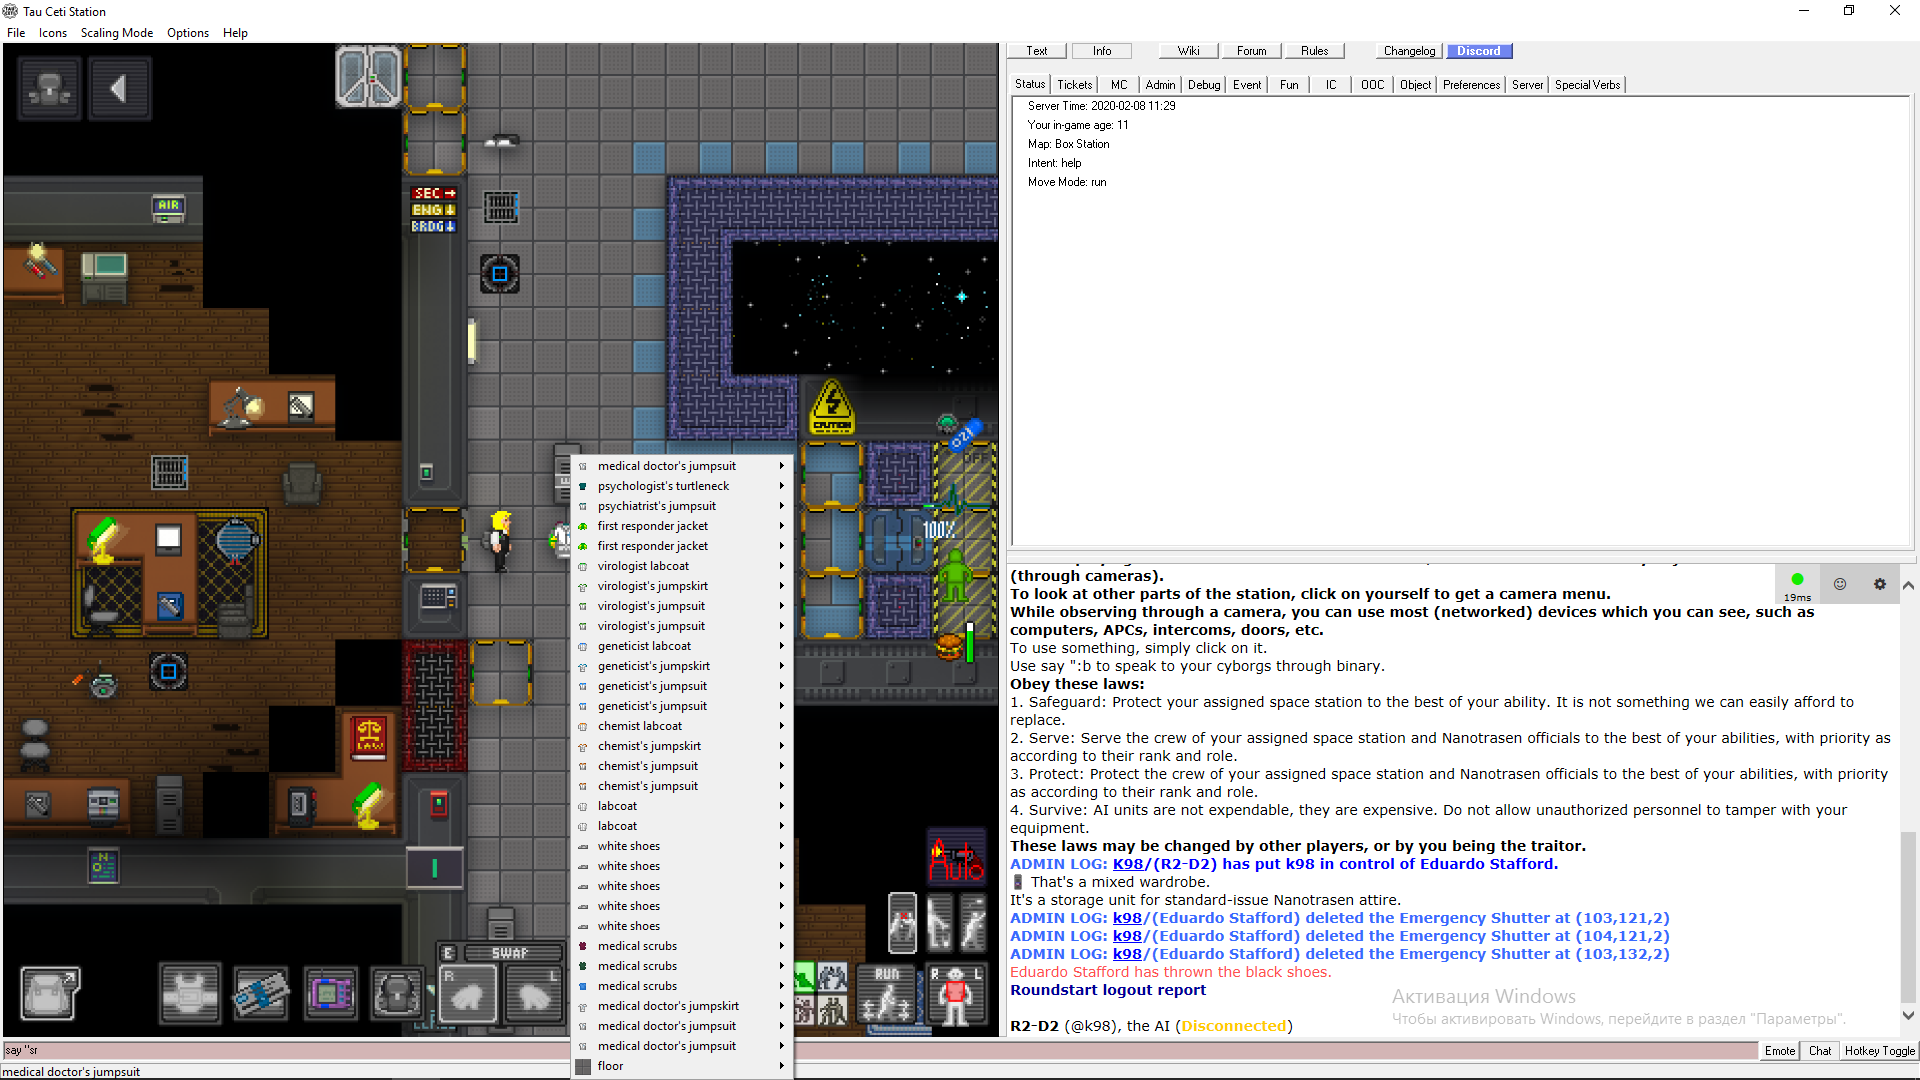Open the purple PDA slot
This screenshot has height=1080, width=1920.
pyautogui.click(x=331, y=994)
